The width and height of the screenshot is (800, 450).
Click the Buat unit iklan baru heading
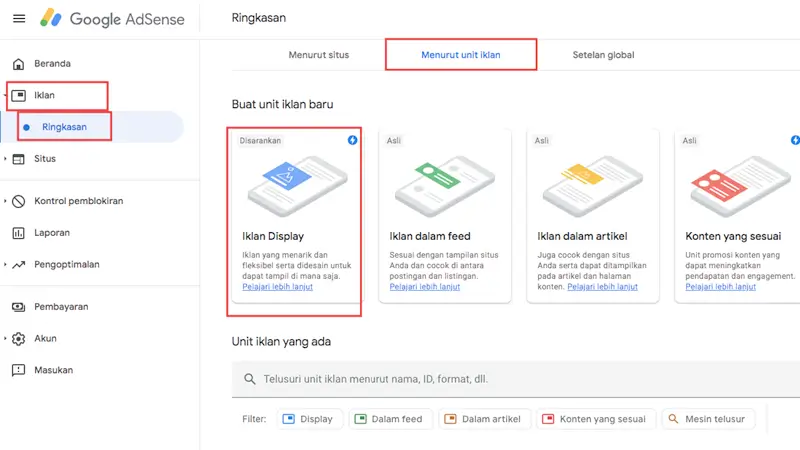tap(282, 104)
